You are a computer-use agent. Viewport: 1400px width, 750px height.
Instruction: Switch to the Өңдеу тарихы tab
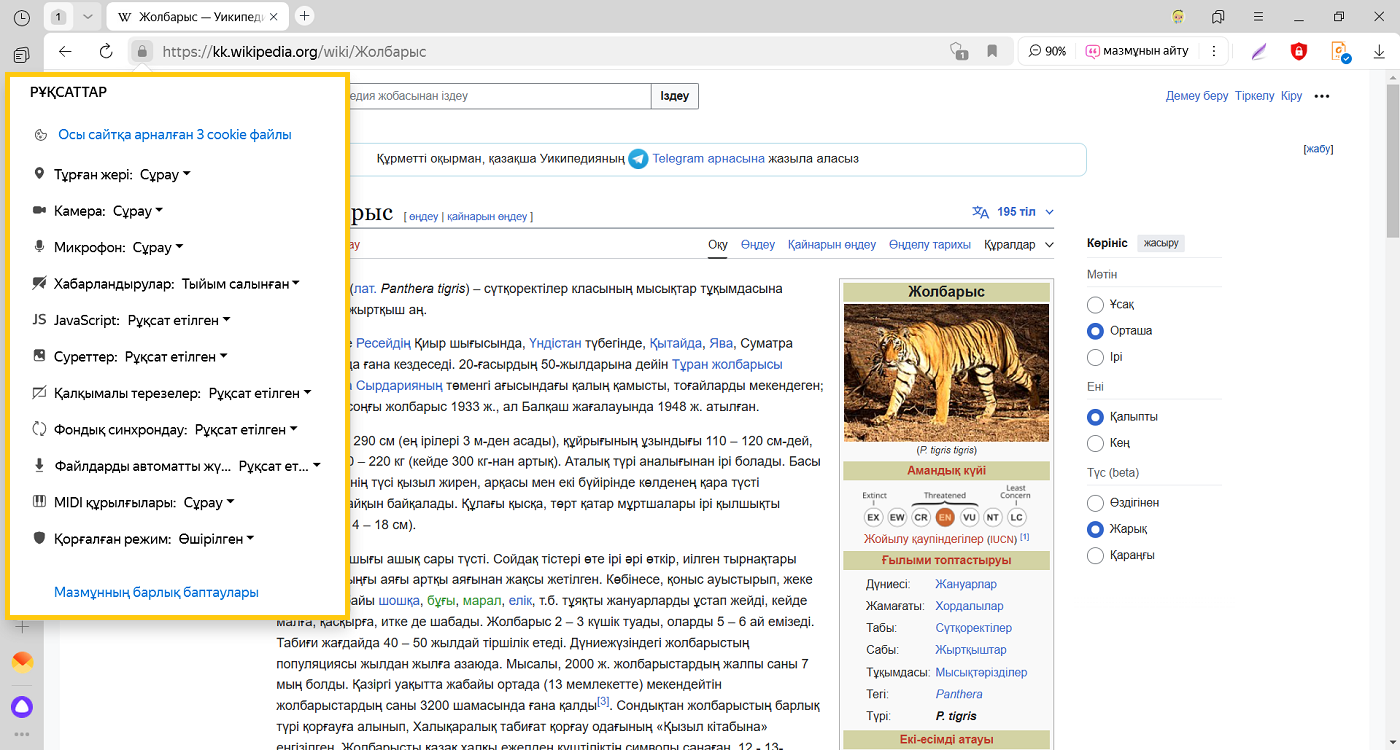(929, 245)
